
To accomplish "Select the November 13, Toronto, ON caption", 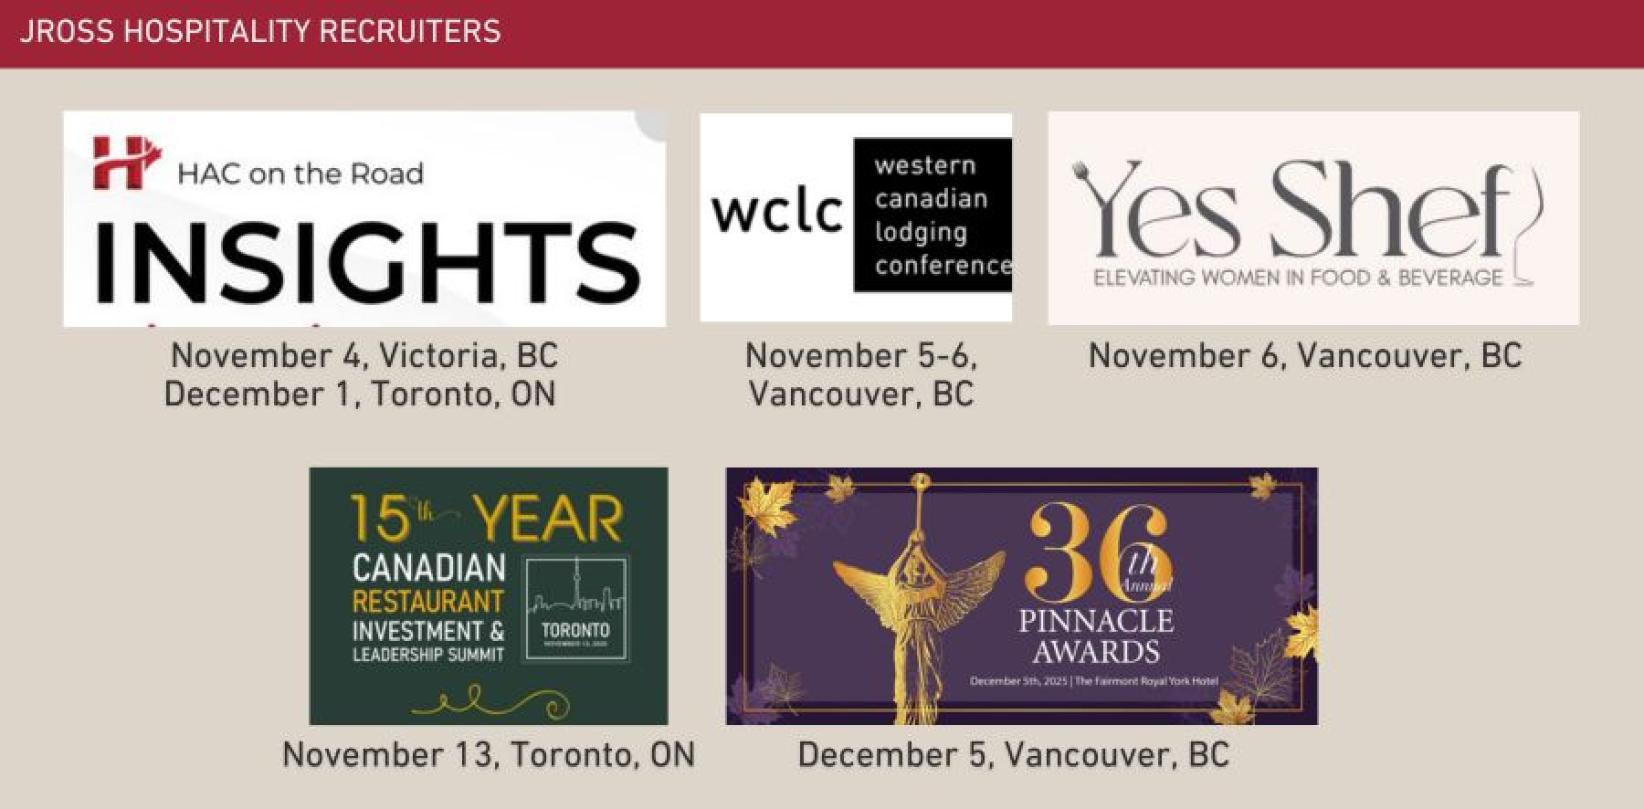I will click(x=488, y=754).
